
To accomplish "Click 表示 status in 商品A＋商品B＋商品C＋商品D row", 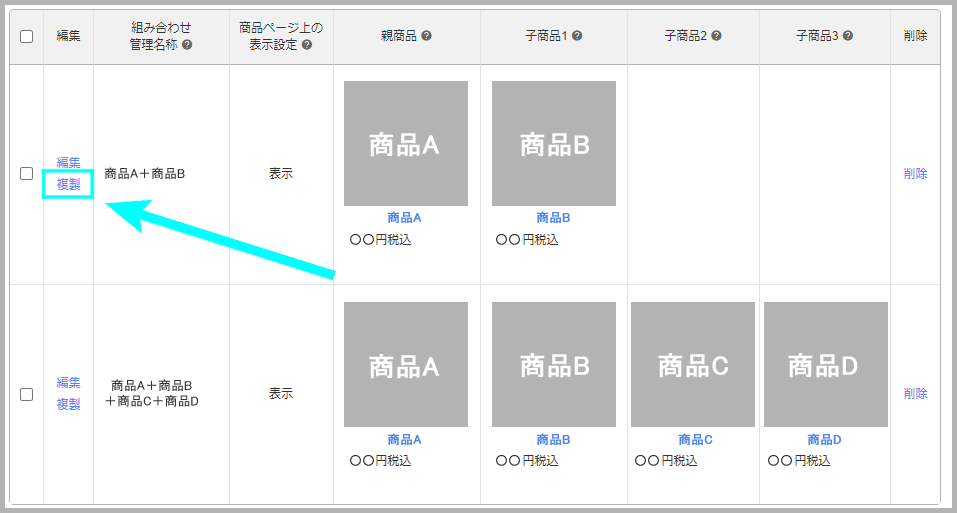I will click(x=281, y=393).
